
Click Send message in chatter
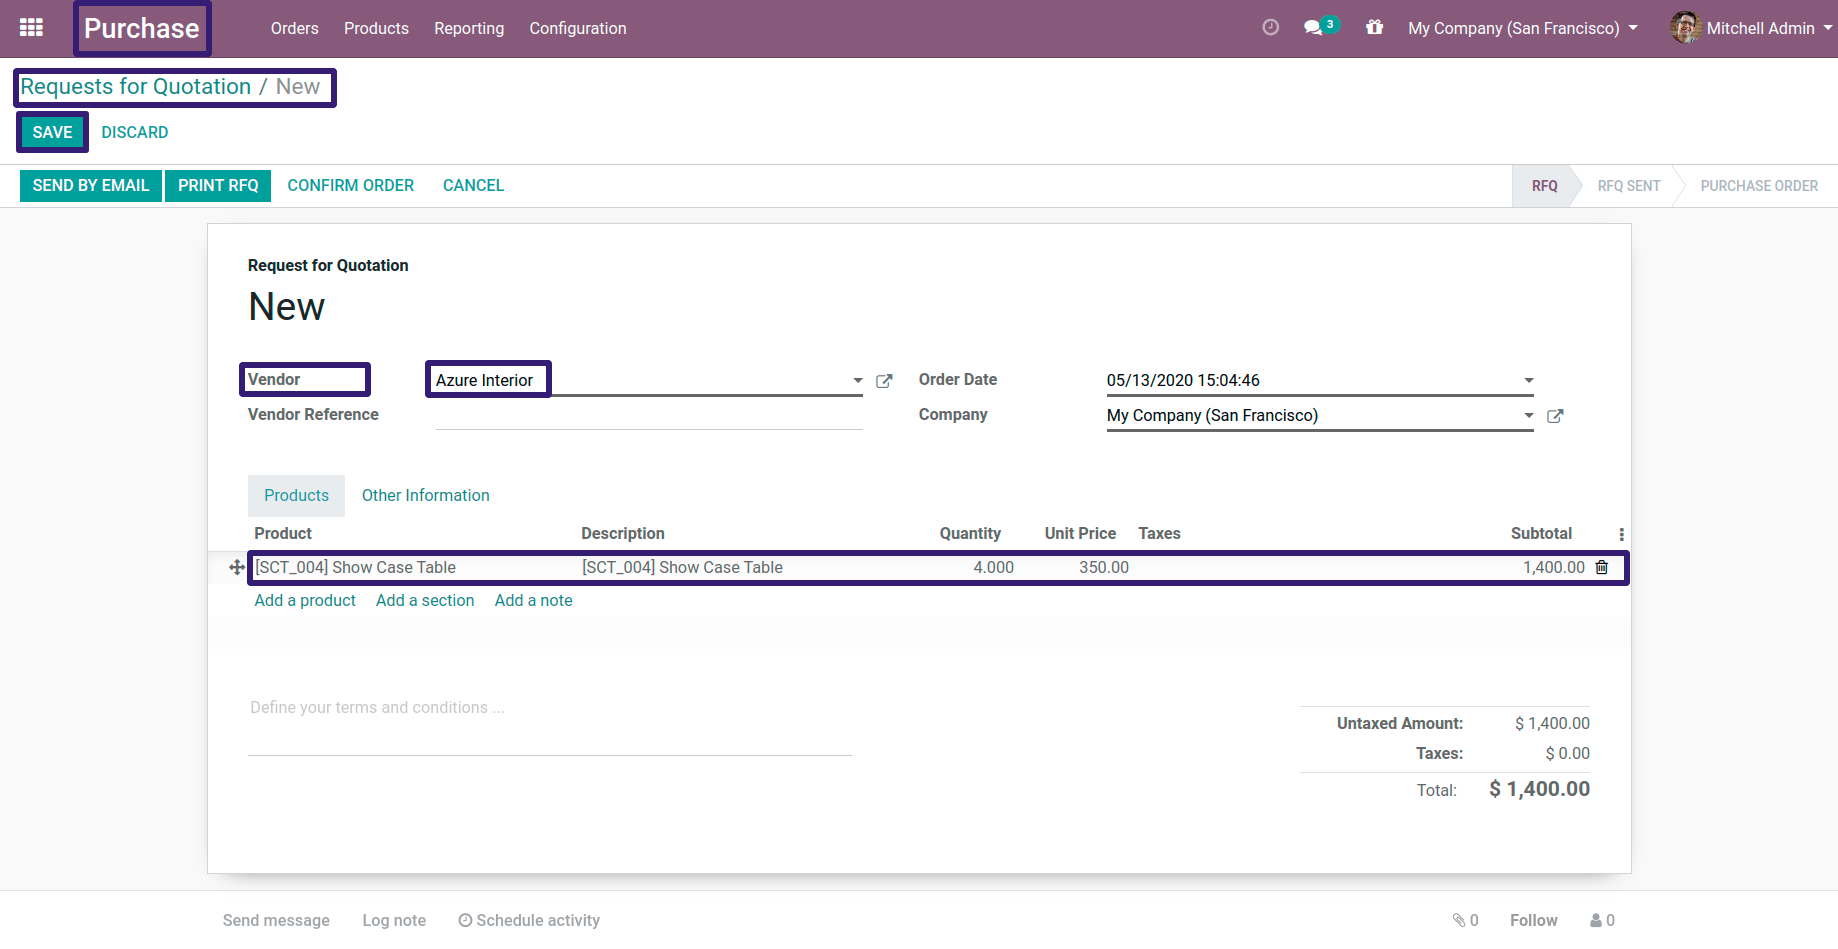coord(276,920)
